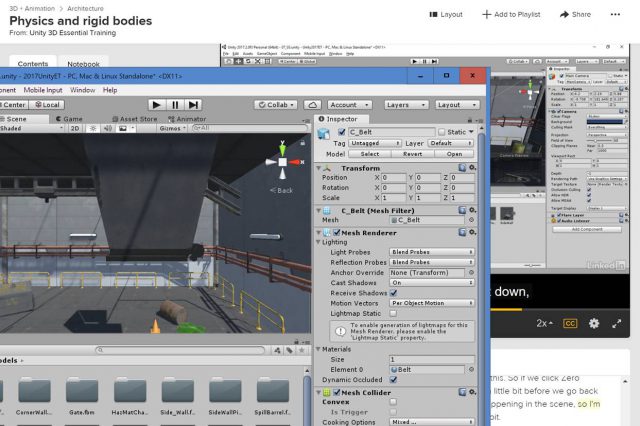Click the Scale Y field

(x=428, y=198)
